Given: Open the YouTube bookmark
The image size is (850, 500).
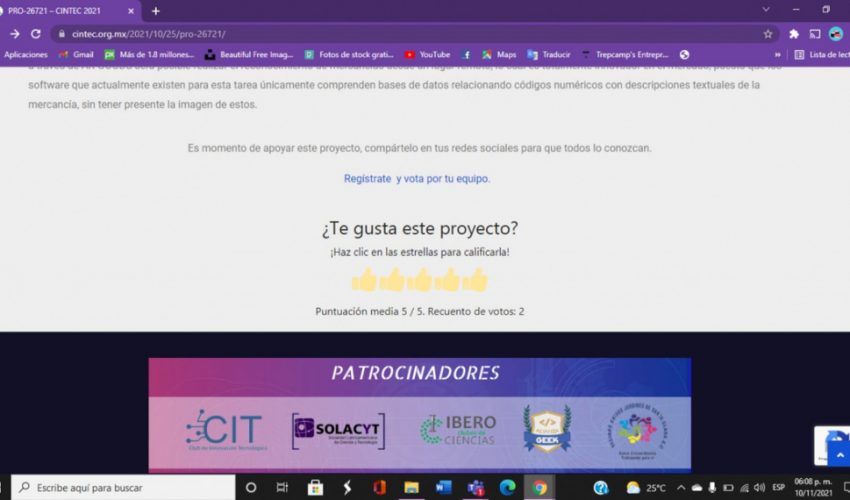Looking at the screenshot, I should coord(427,55).
